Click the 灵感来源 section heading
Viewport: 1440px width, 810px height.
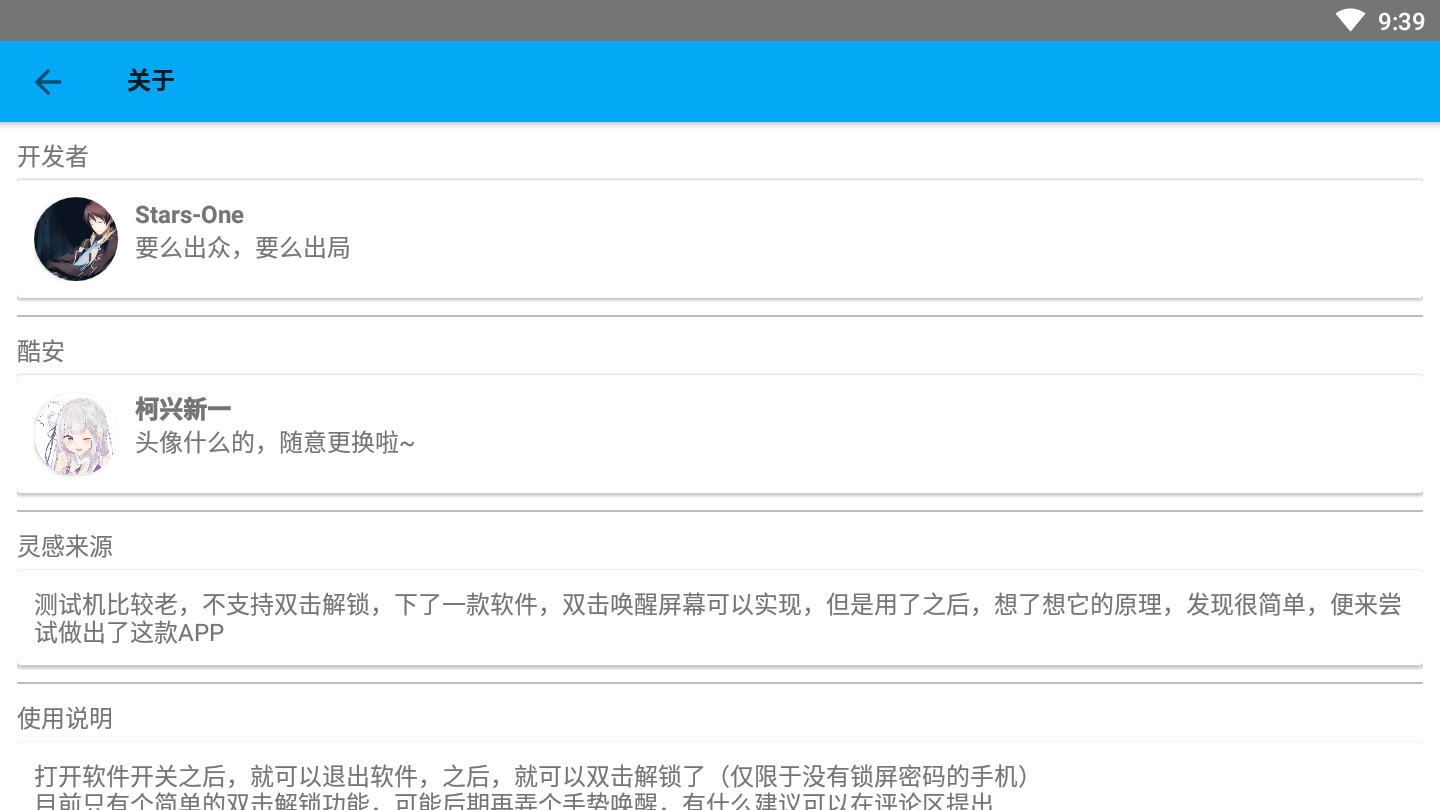65,546
